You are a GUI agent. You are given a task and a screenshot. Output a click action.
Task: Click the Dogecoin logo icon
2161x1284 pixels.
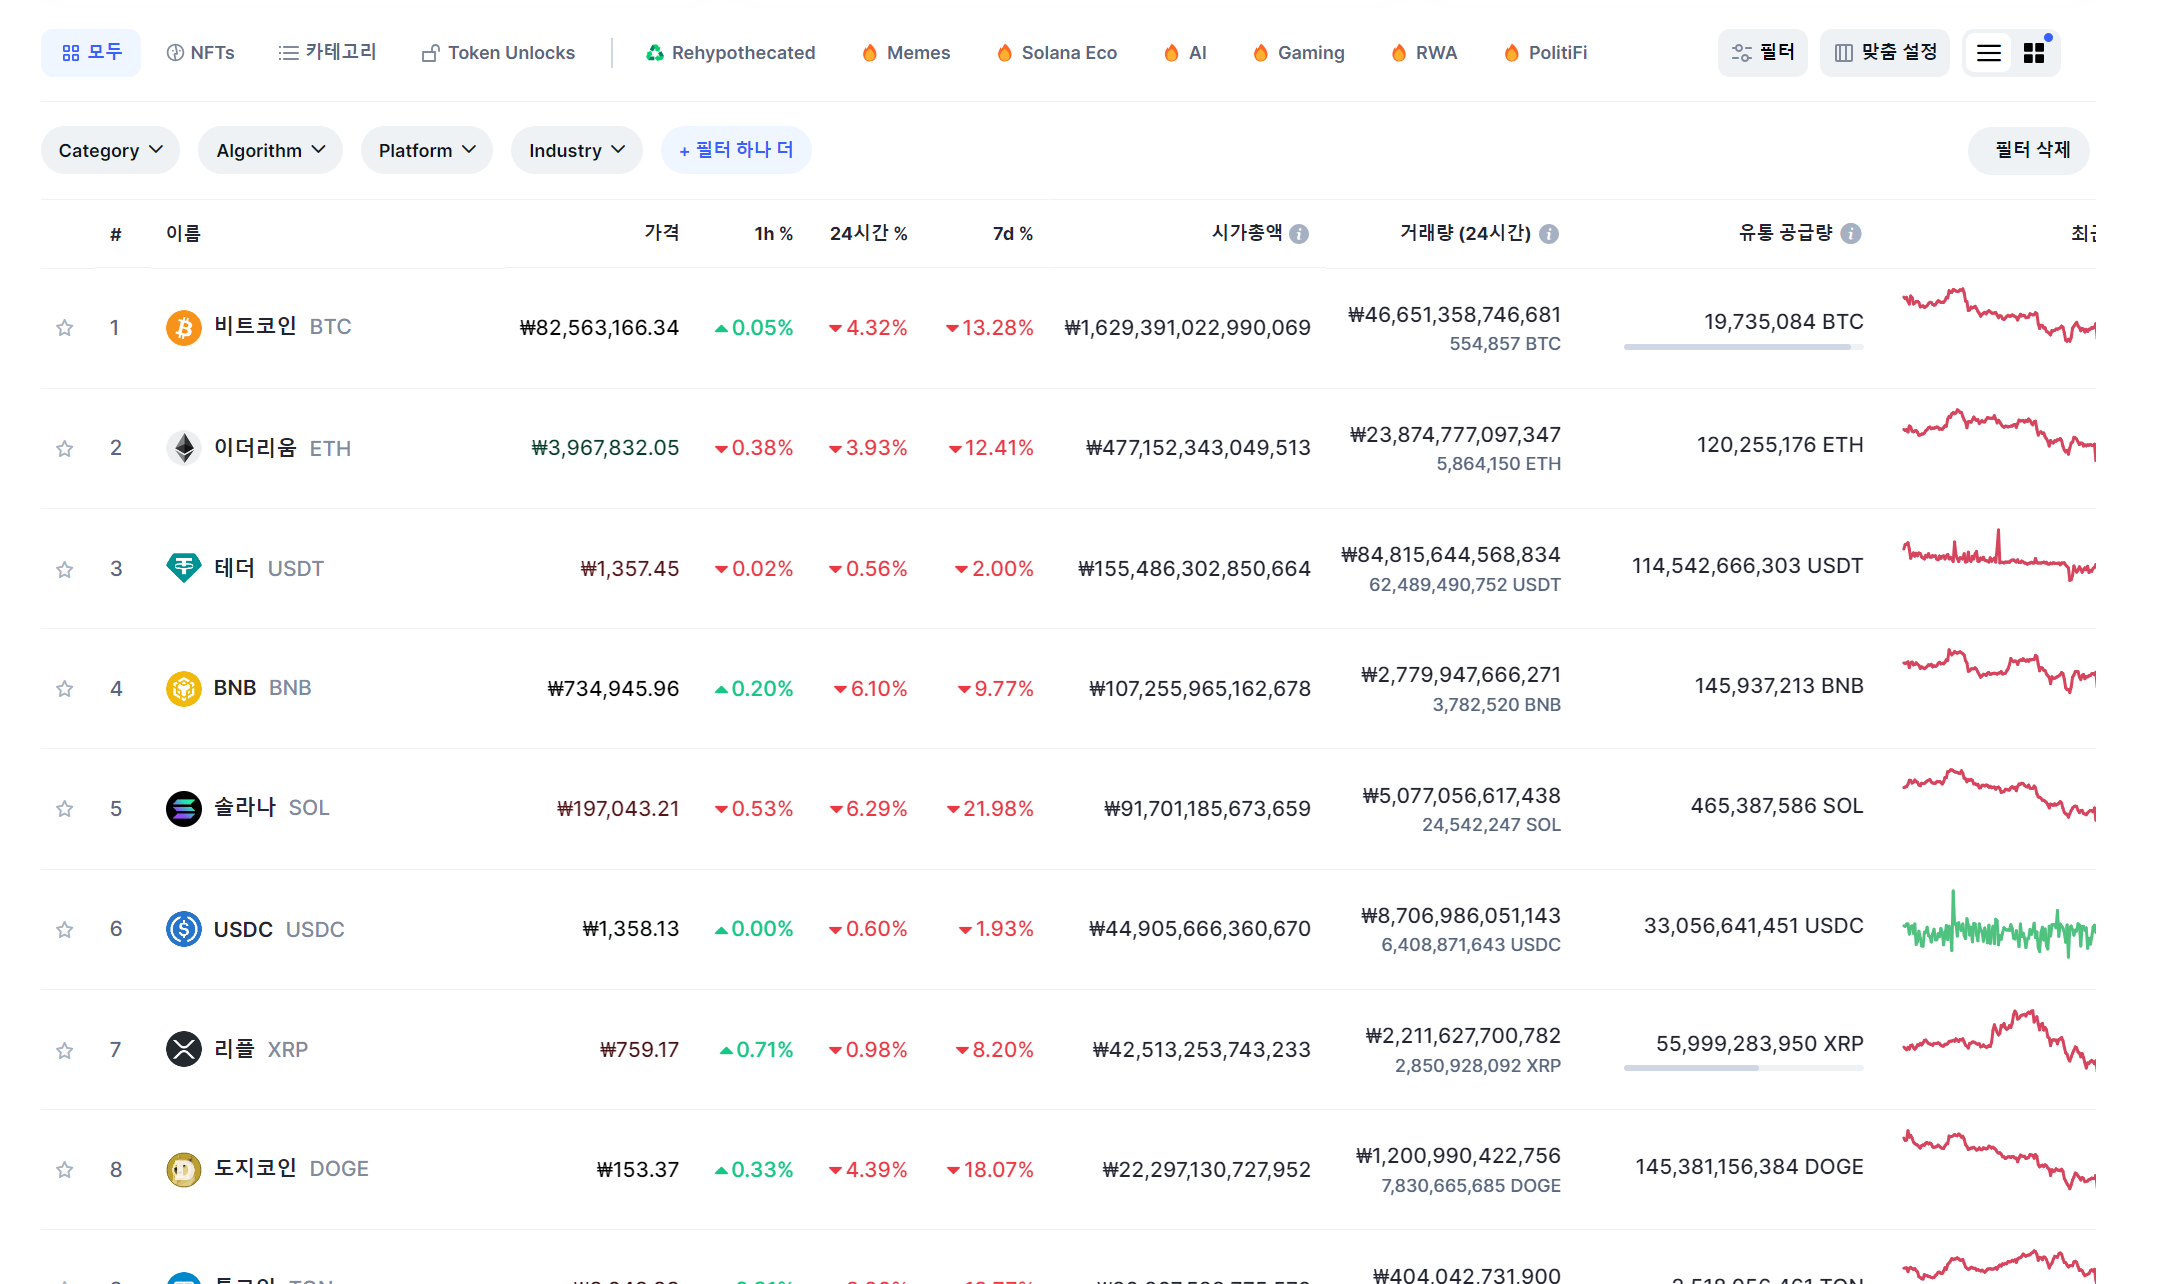click(183, 1169)
